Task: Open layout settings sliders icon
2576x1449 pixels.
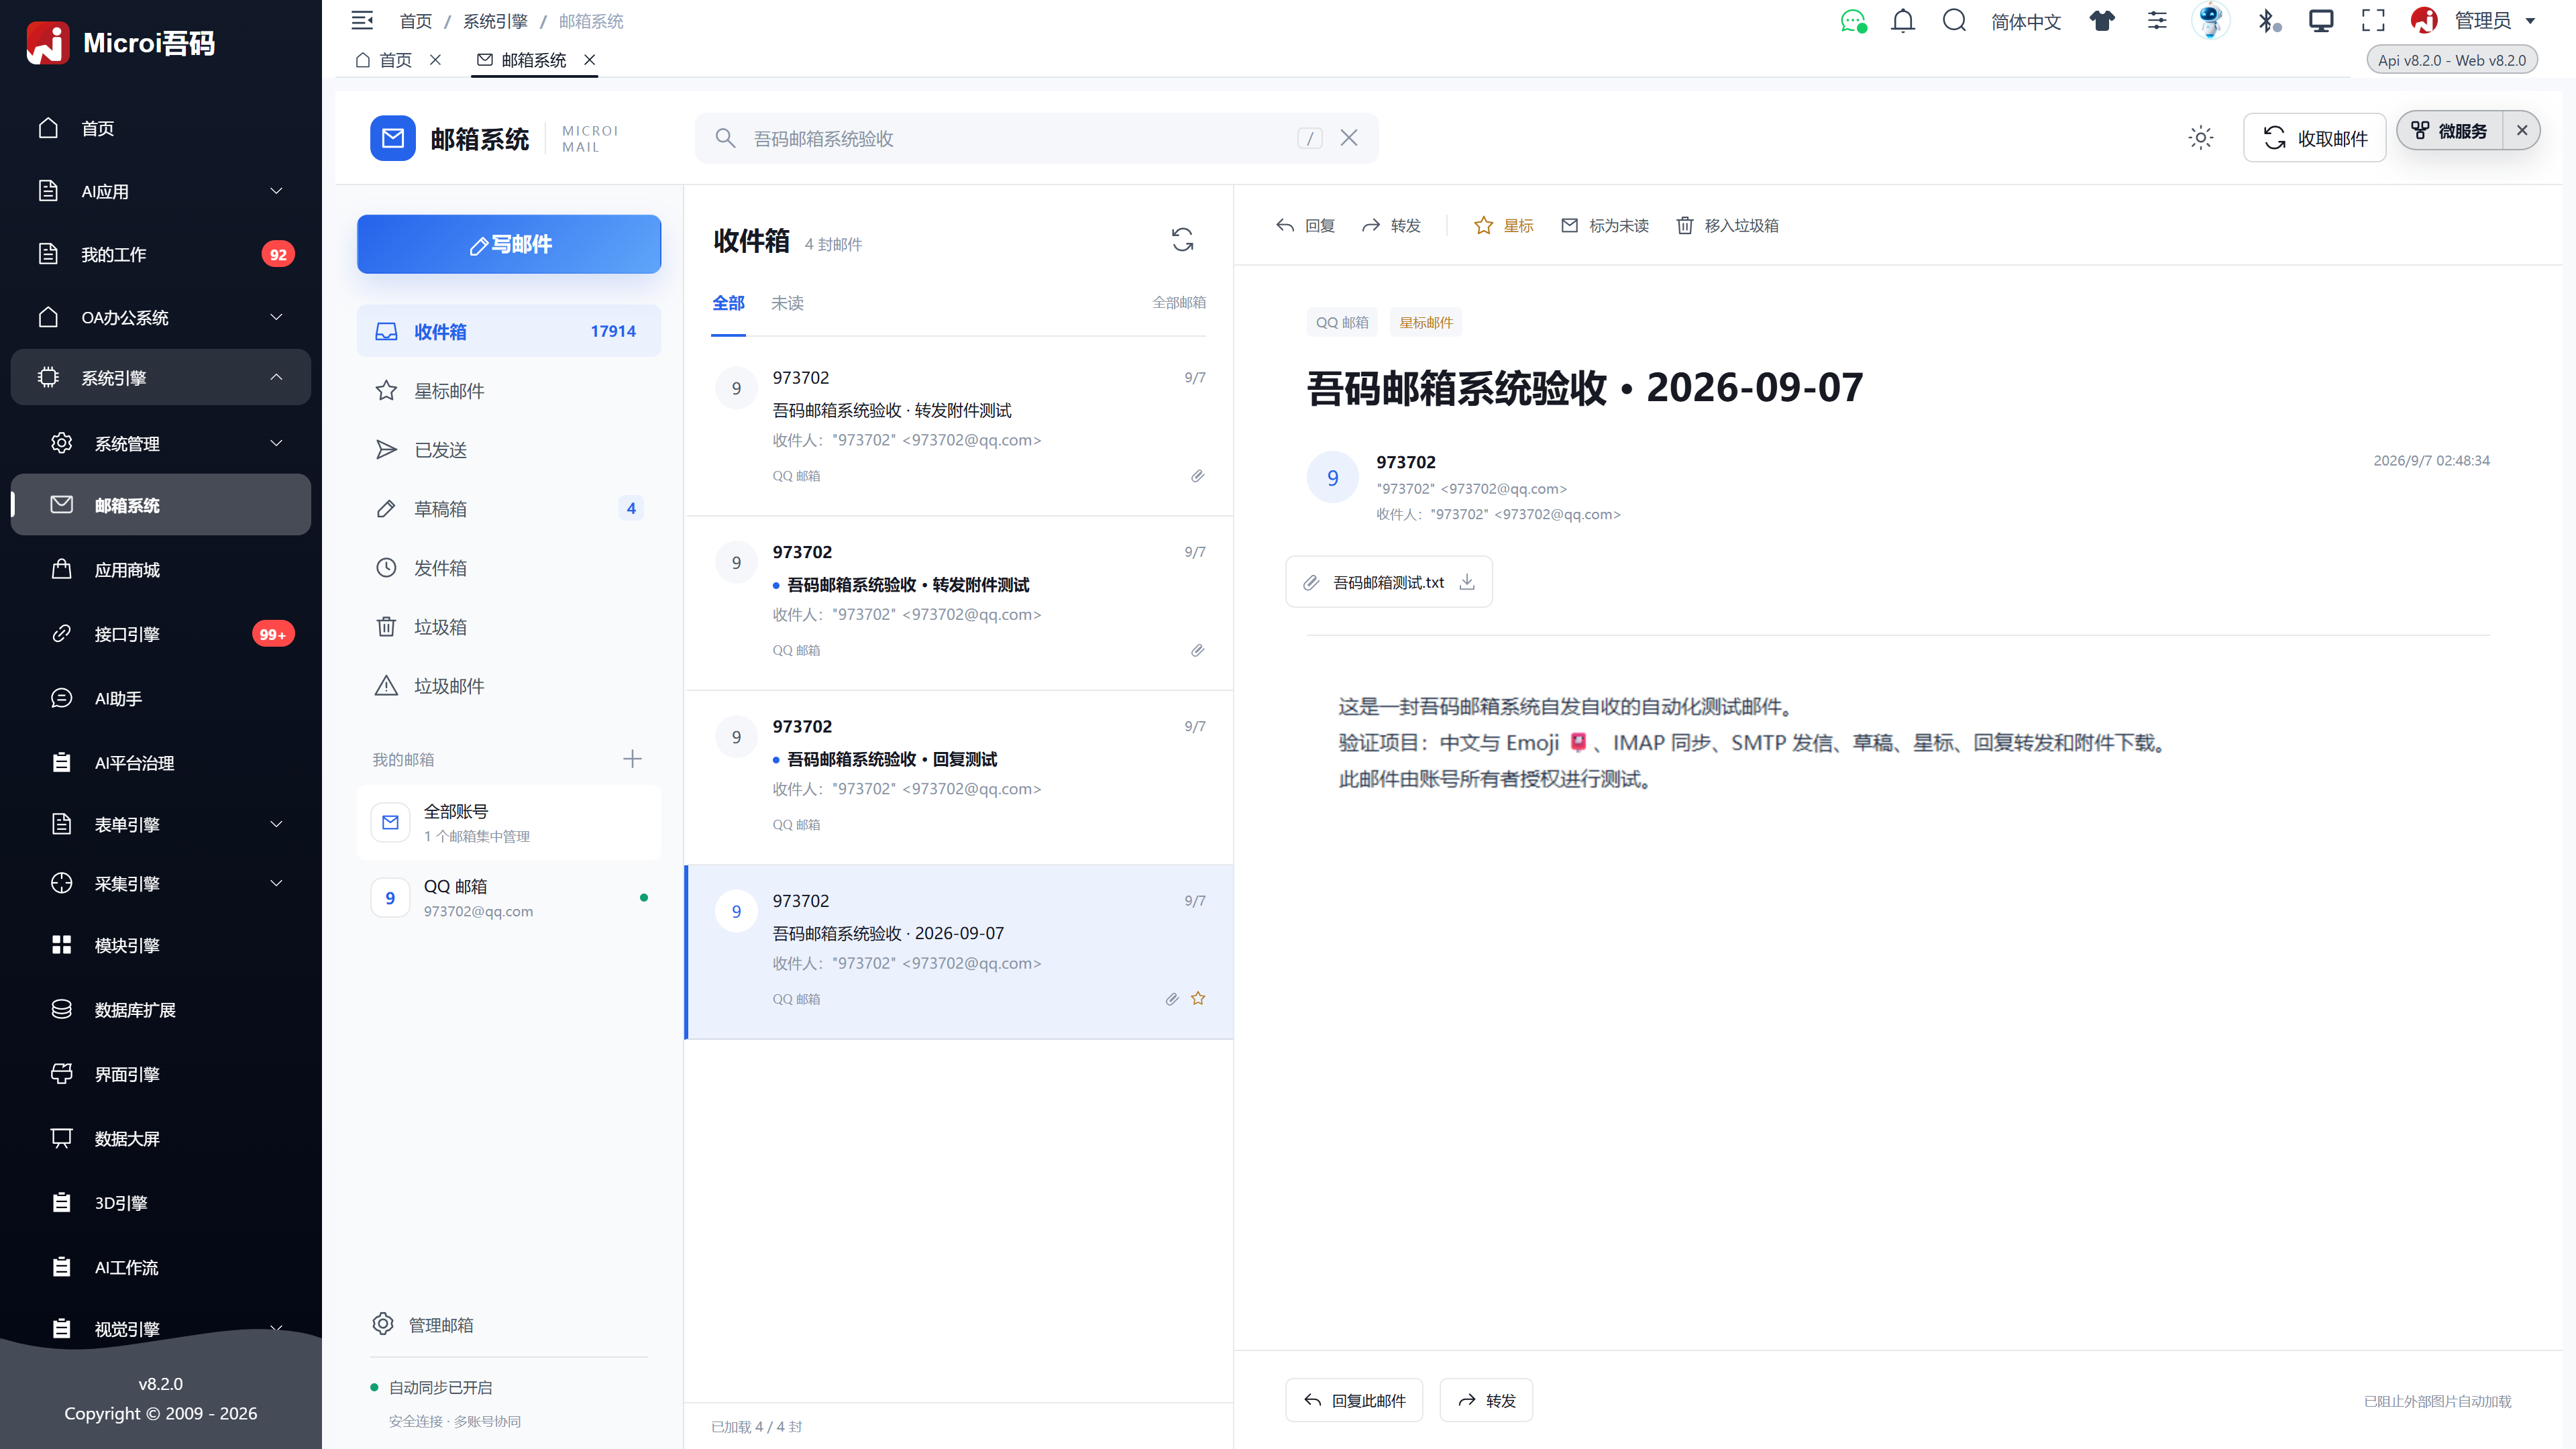Action: [x=2157, y=21]
